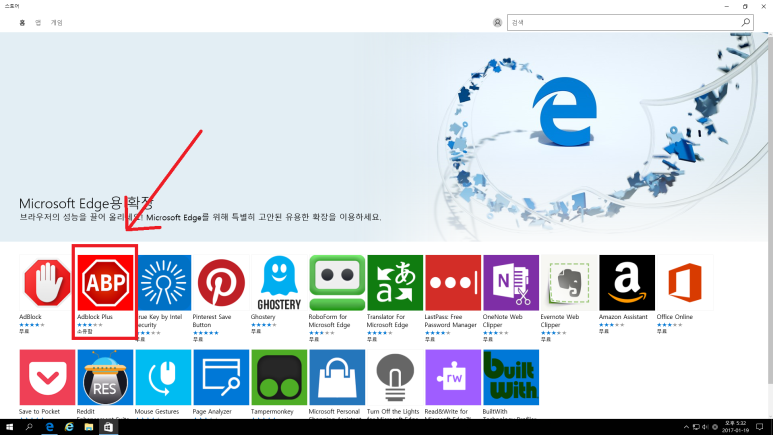This screenshot has width=773, height=435.
Task: Open the Action Center notifications
Action: pyautogui.click(x=760, y=427)
